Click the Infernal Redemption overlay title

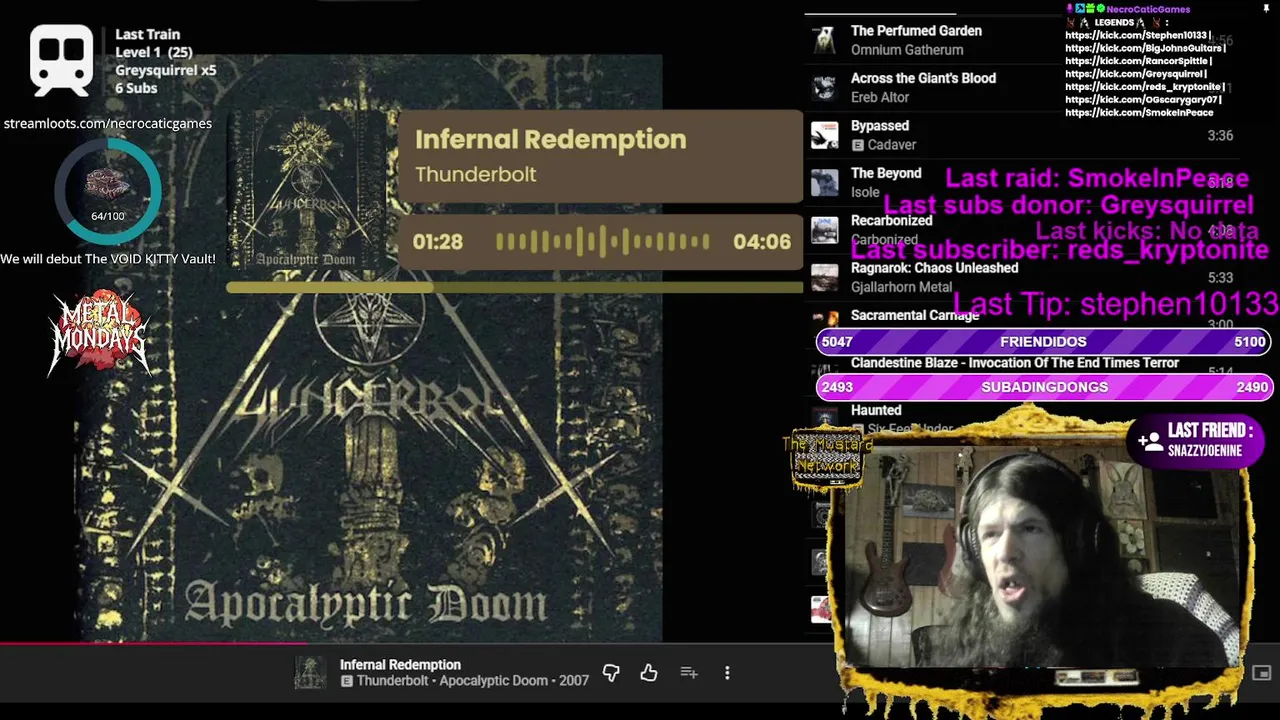tap(551, 140)
